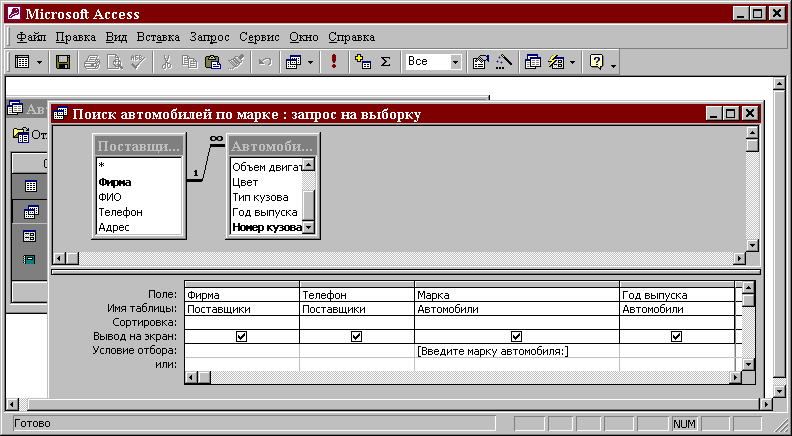Click the Поставщики table title bar
792x436 pixels.
tap(138, 147)
